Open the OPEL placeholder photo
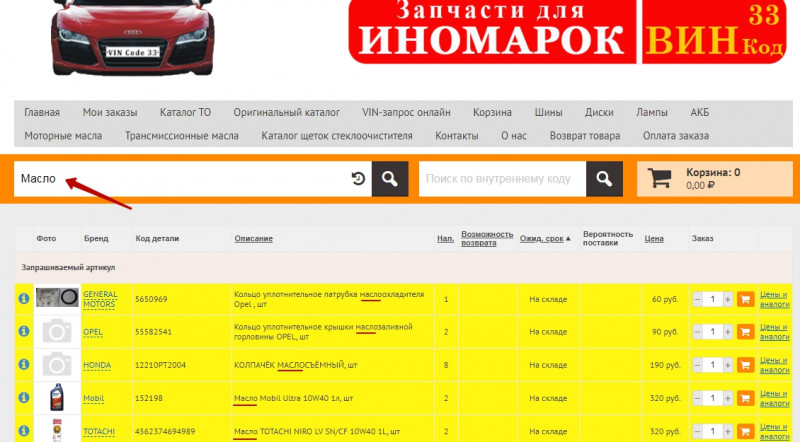The height and width of the screenshot is (442, 800). coord(57,332)
